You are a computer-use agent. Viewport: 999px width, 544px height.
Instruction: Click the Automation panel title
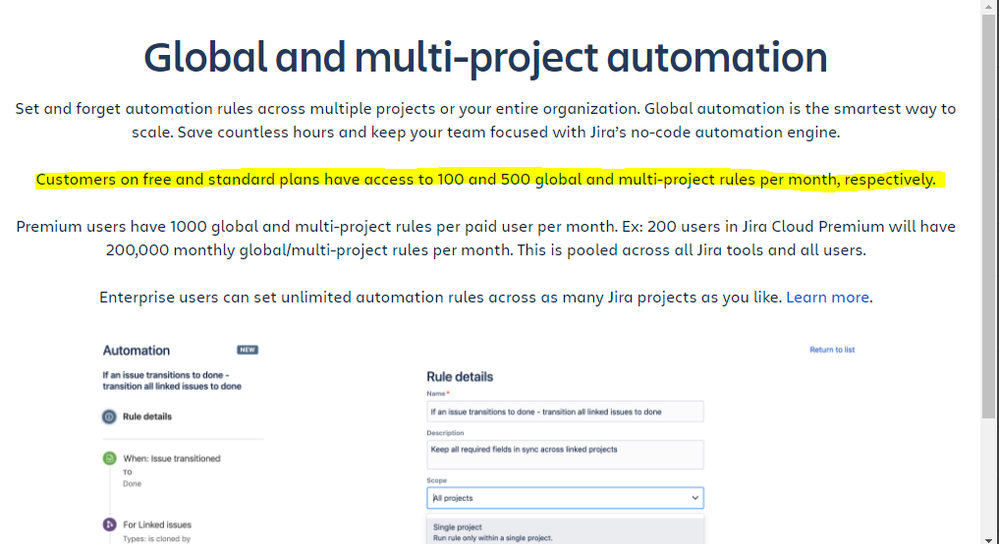pyautogui.click(x=136, y=350)
